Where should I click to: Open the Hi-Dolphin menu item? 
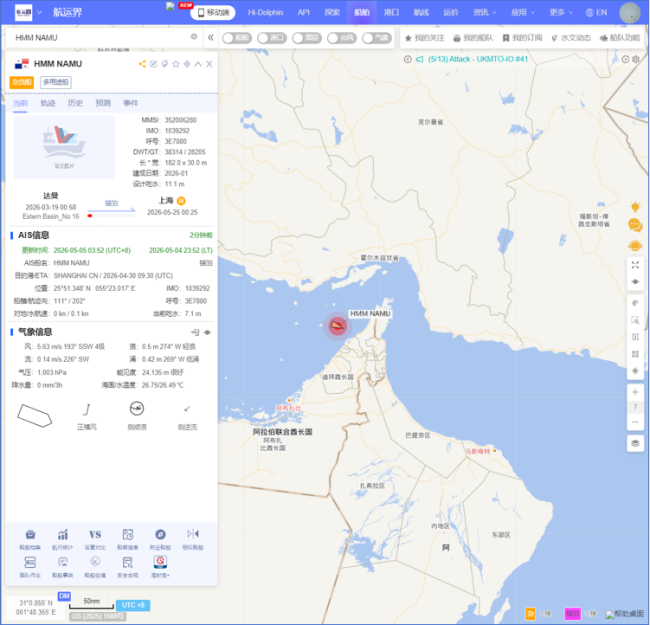[265, 12]
